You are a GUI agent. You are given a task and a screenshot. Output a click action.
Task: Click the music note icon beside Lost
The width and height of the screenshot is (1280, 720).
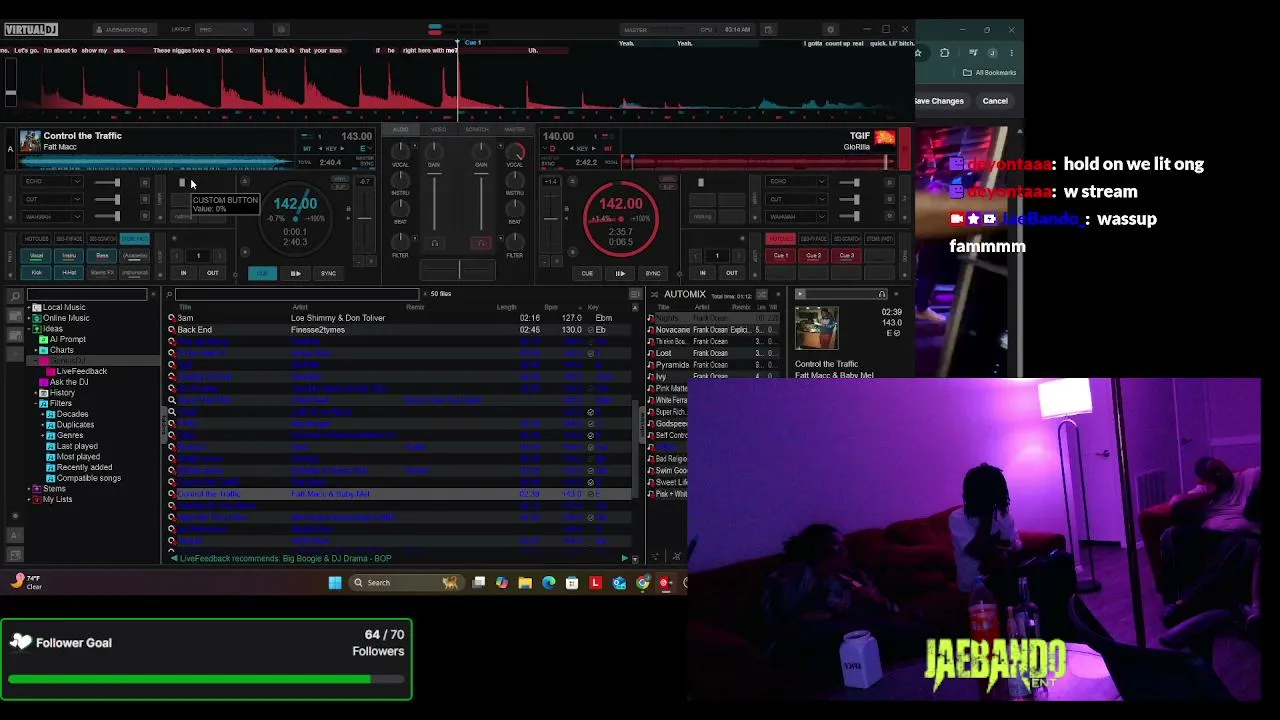651,353
